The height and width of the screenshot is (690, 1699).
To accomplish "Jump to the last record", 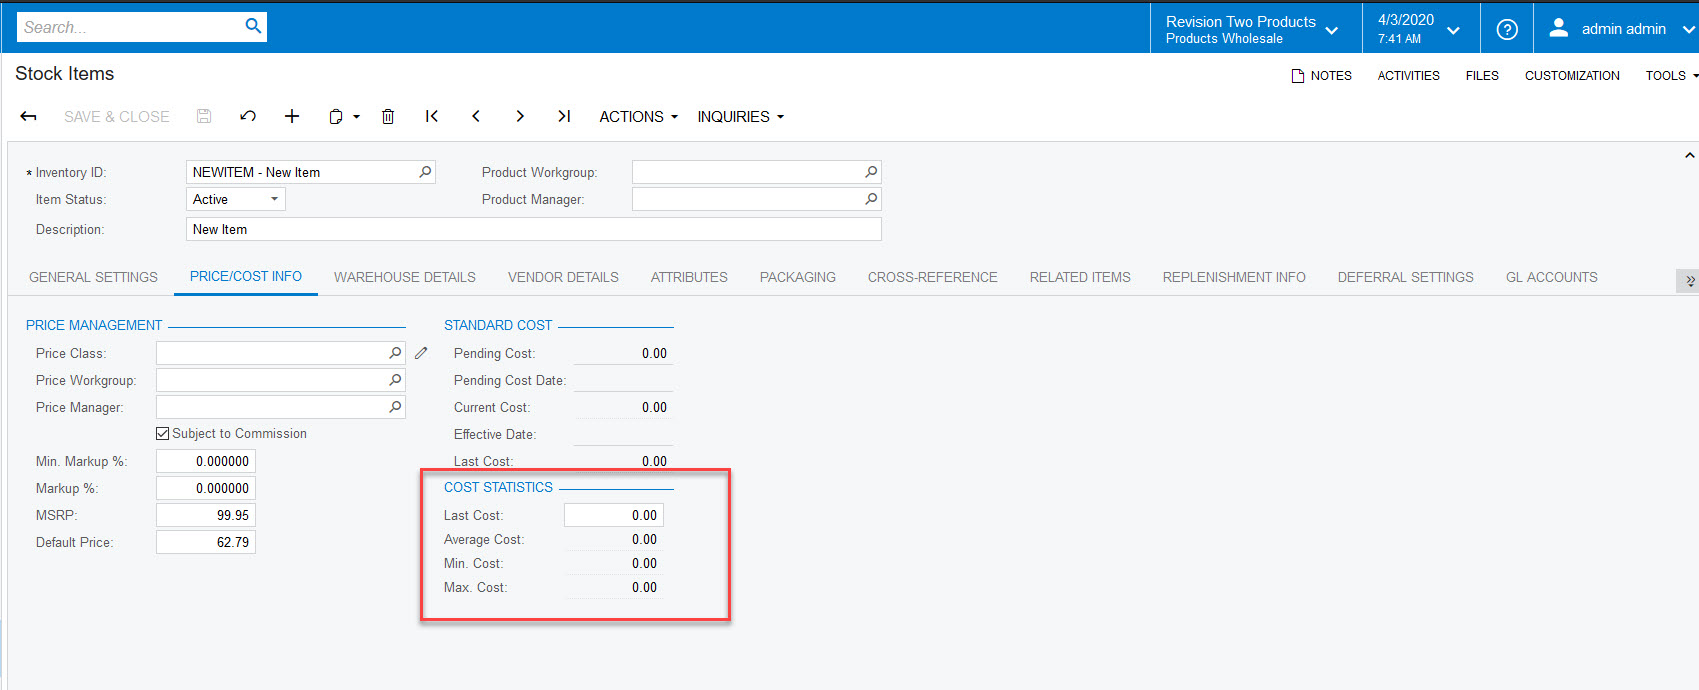I will tap(564, 116).
